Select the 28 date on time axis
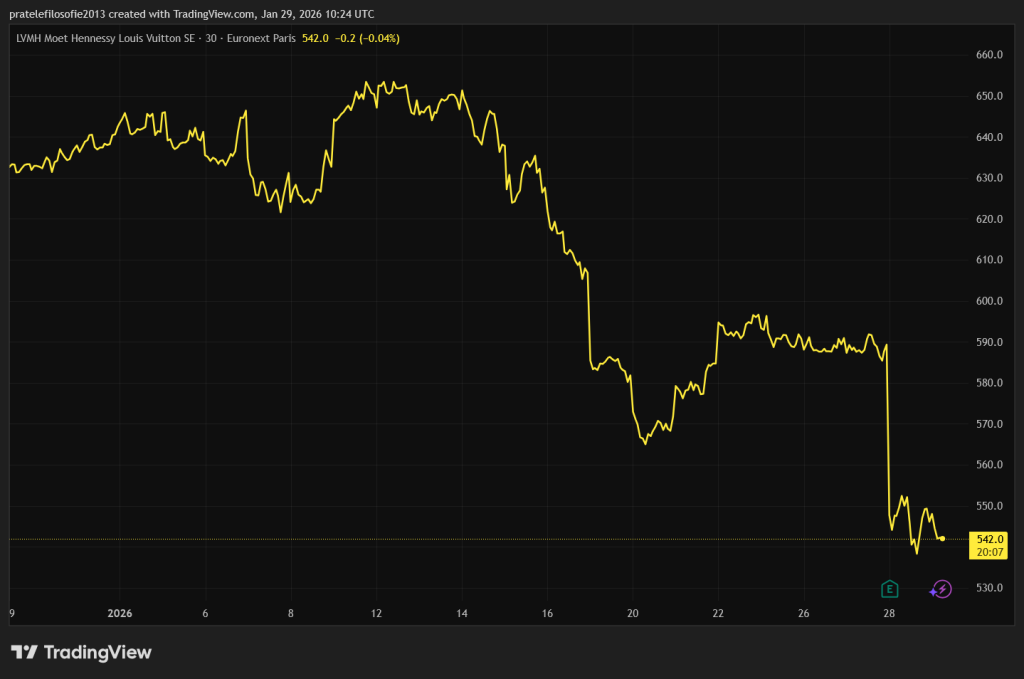 pos(889,613)
